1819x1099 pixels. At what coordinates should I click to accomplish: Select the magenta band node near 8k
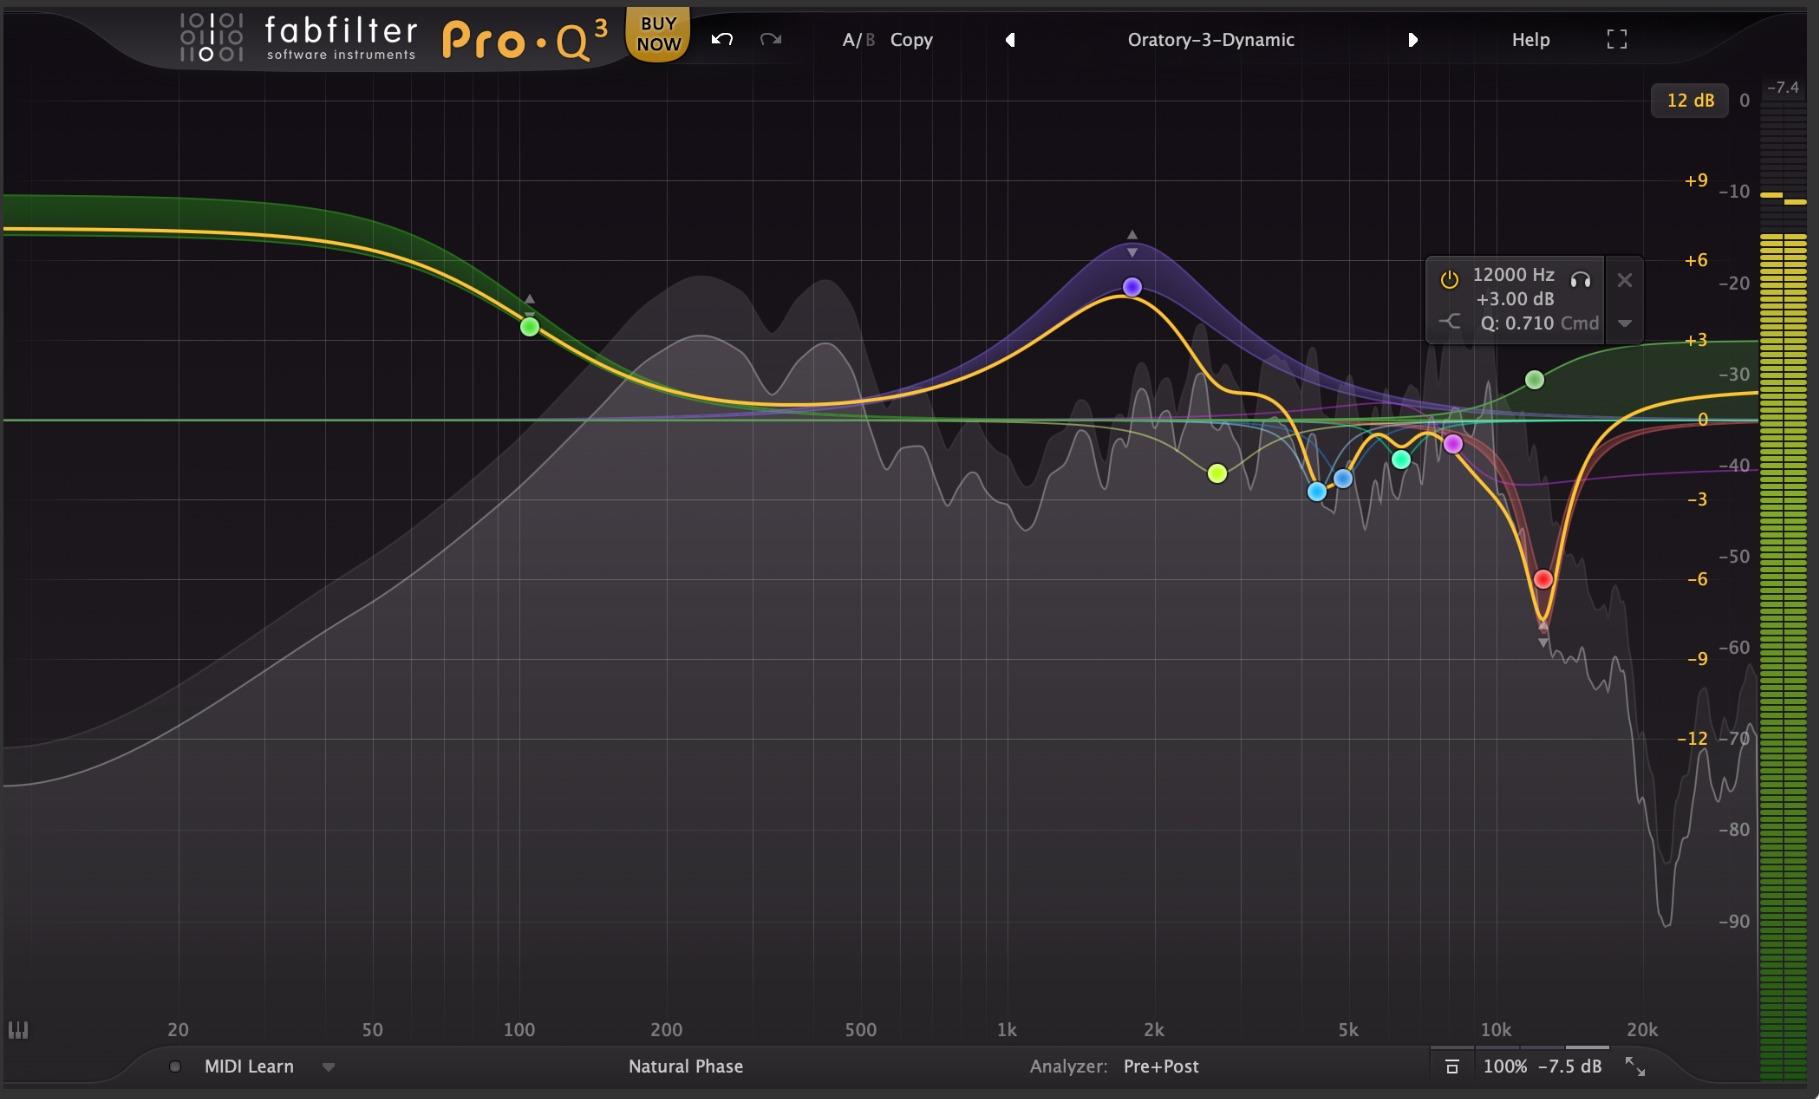tap(1453, 444)
